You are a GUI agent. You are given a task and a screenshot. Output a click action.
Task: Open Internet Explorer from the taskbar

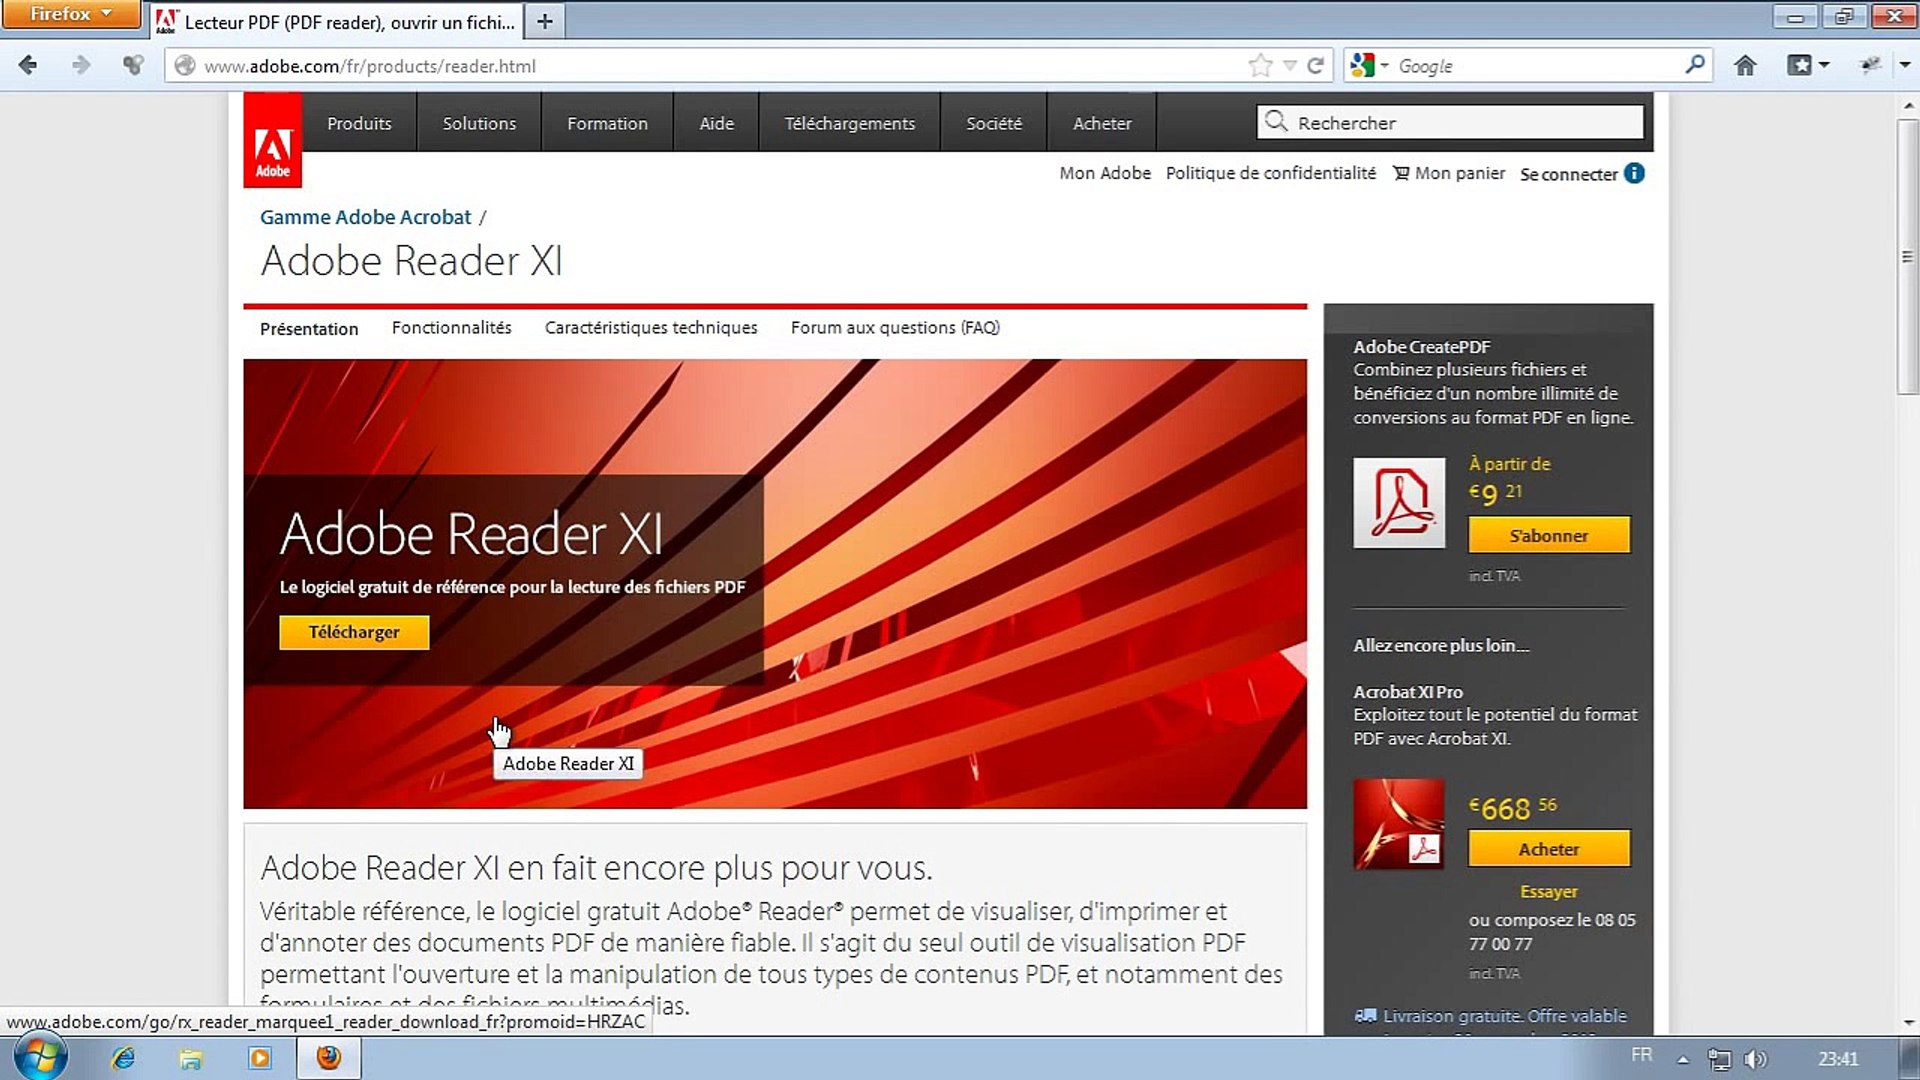point(123,1058)
